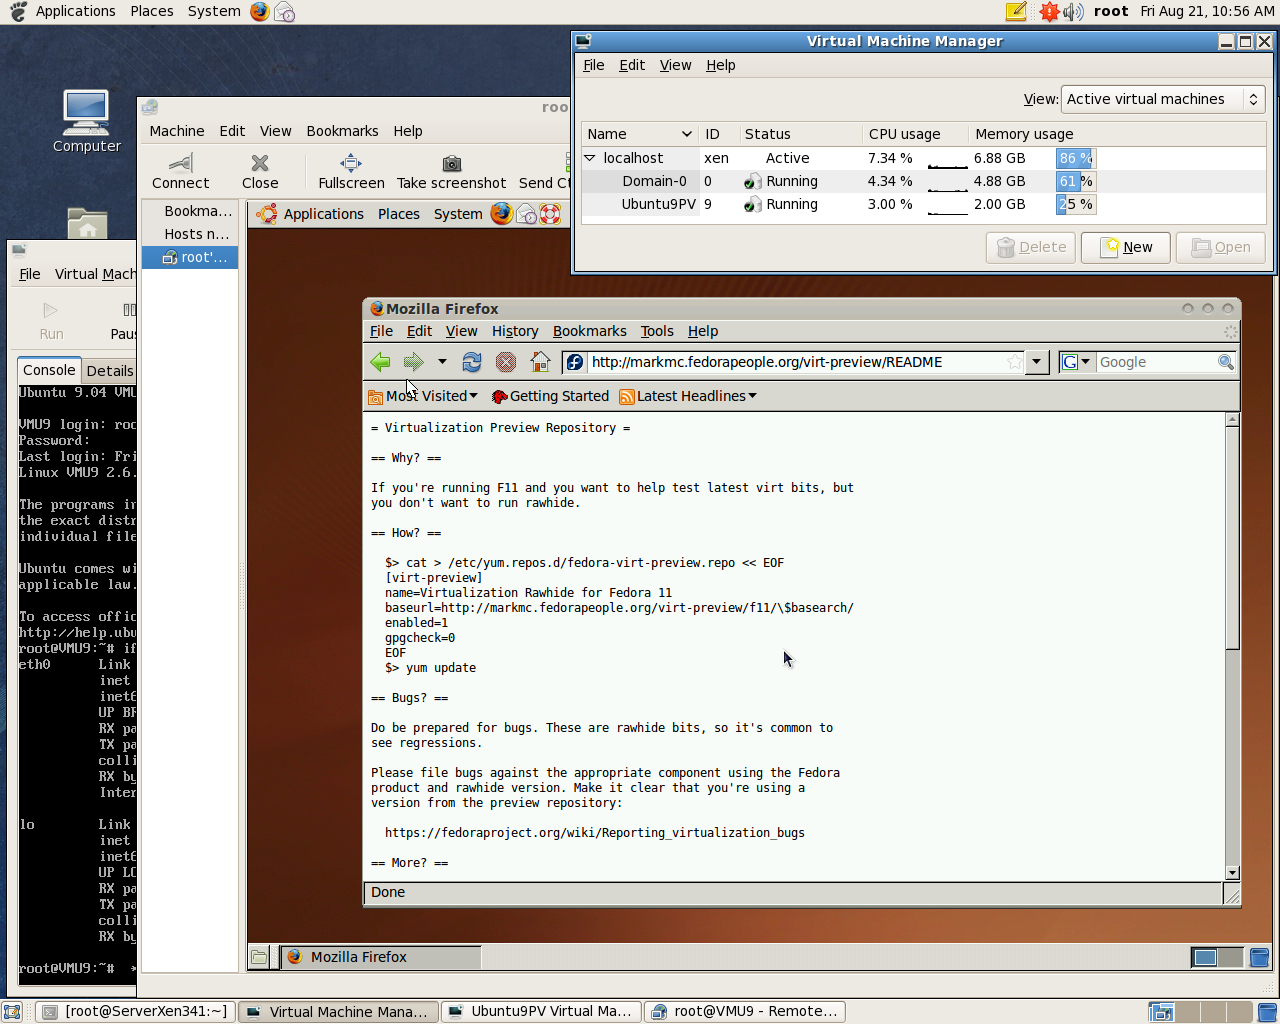Open Firefox back/forward history dropdown

point(442,362)
